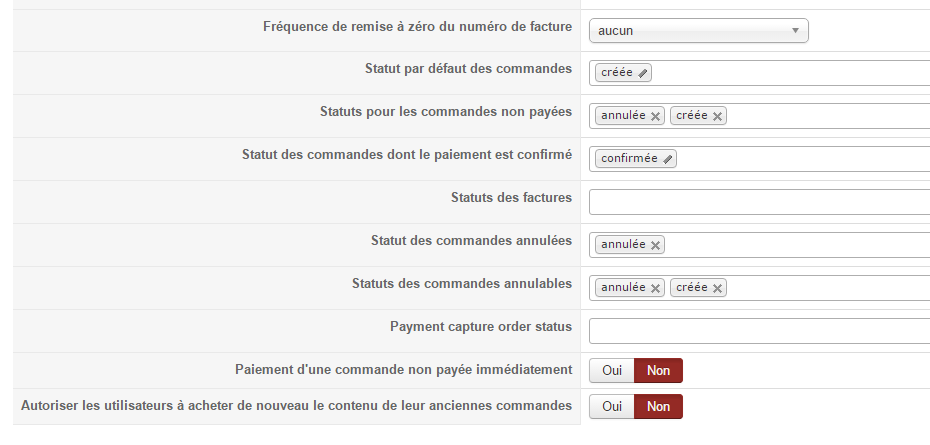
Task: Select Non for repurchasing old order content
Action: point(658,407)
